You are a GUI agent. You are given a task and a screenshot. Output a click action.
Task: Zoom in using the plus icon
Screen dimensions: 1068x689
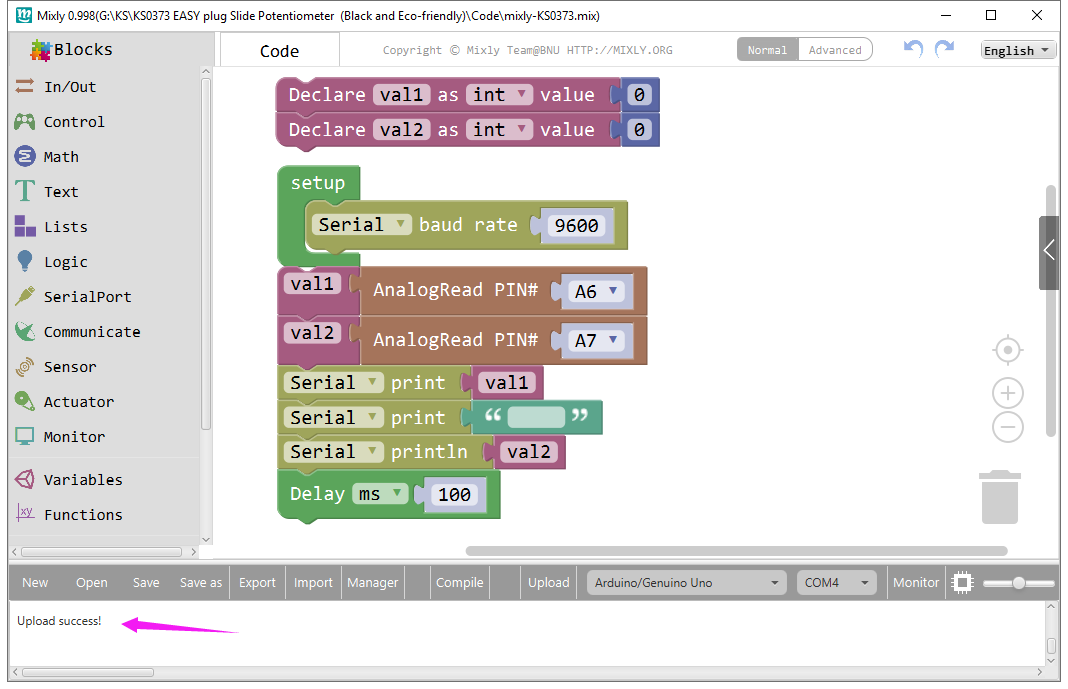1007,393
